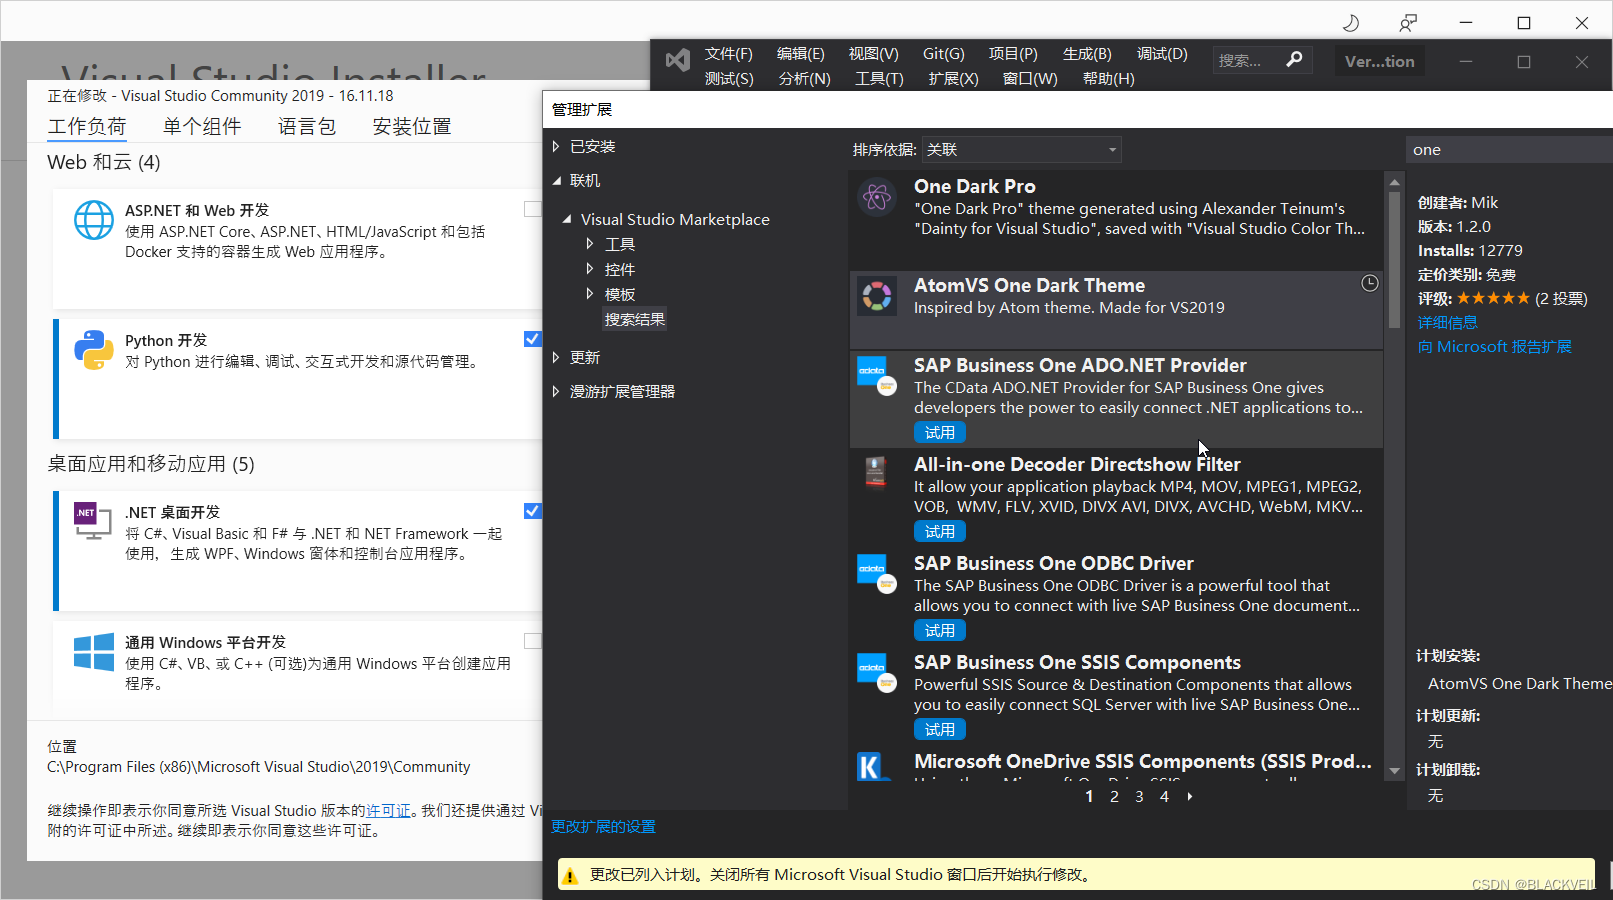Collapse the 联机 tree node

point(557,181)
